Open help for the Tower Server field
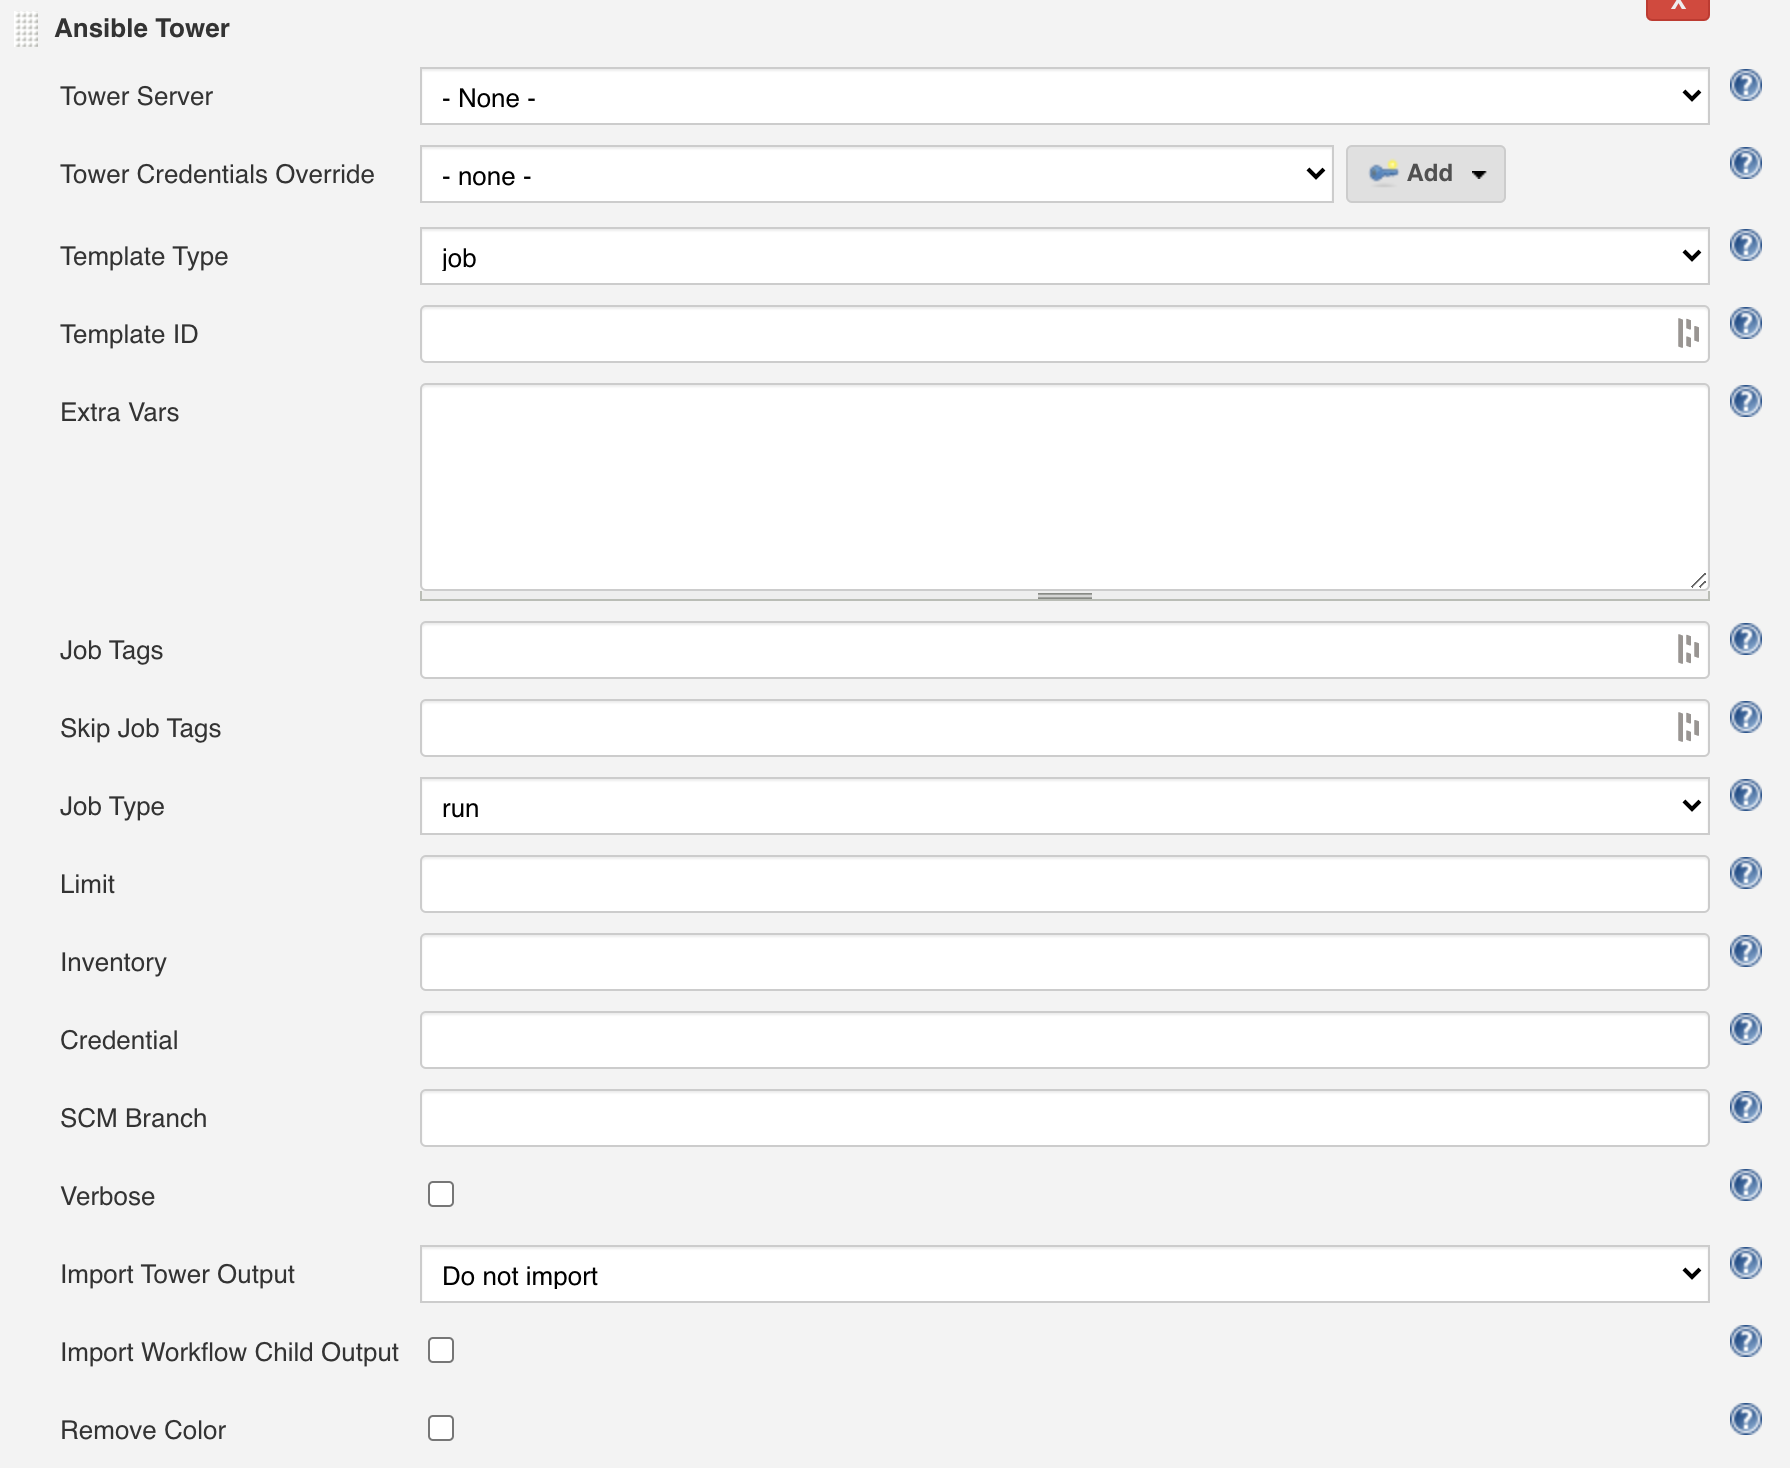1790x1468 pixels. pyautogui.click(x=1746, y=85)
